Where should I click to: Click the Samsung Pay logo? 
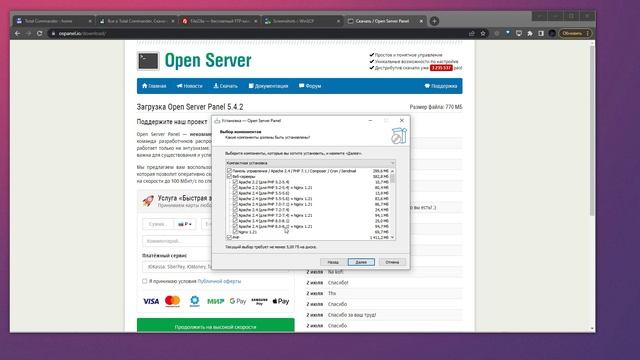pos(259,301)
